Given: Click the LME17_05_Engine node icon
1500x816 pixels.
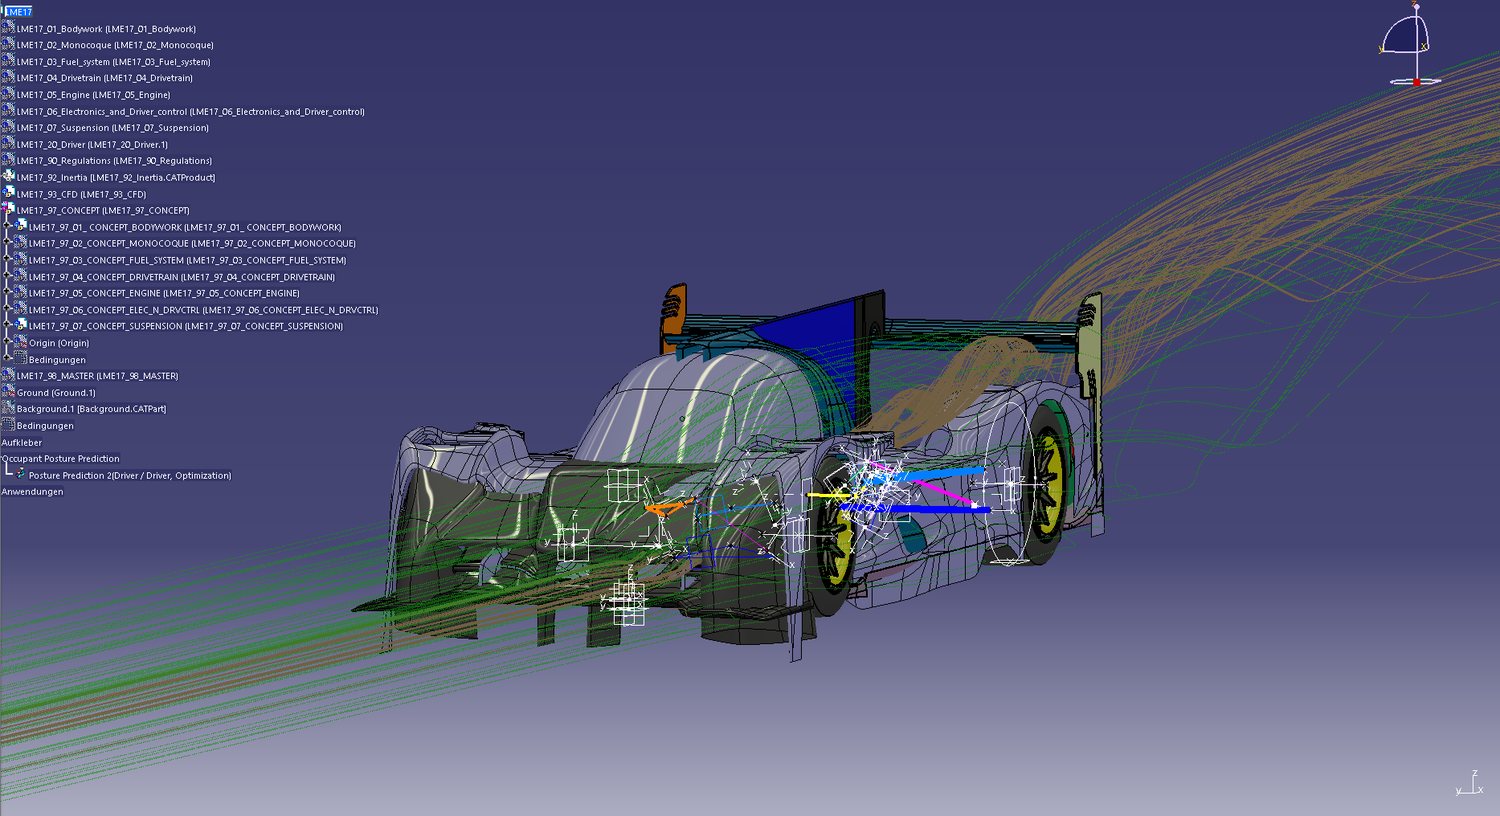Looking at the screenshot, I should [8, 94].
